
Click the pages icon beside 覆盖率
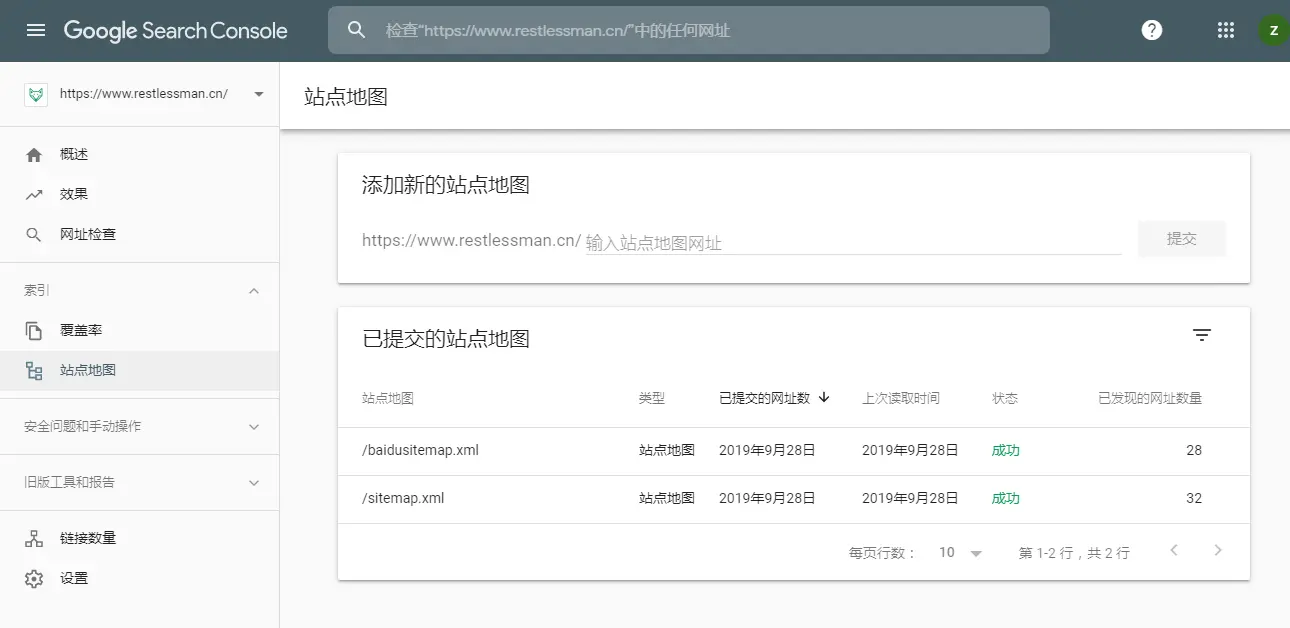(x=34, y=331)
